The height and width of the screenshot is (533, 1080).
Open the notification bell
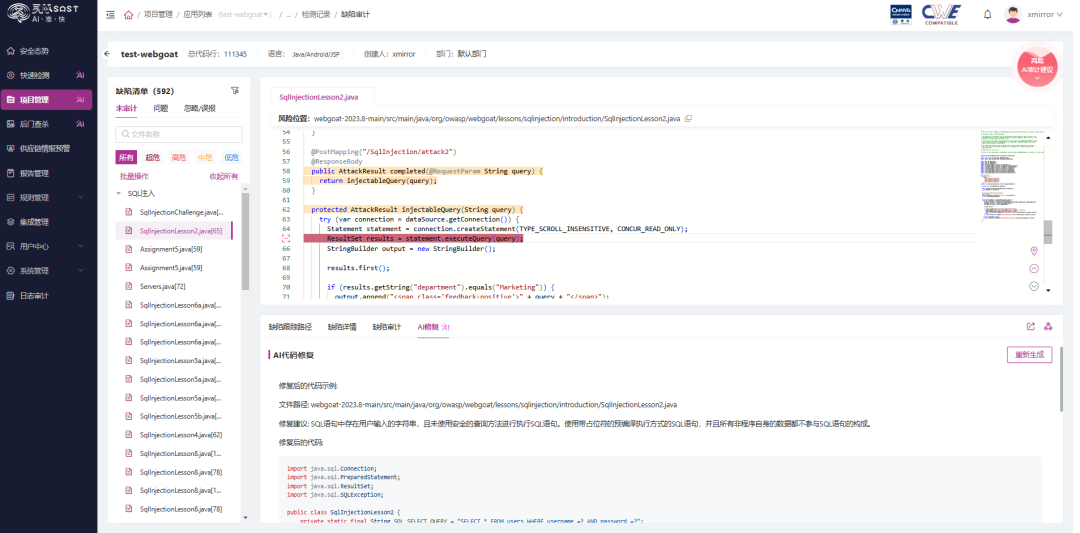pos(987,14)
